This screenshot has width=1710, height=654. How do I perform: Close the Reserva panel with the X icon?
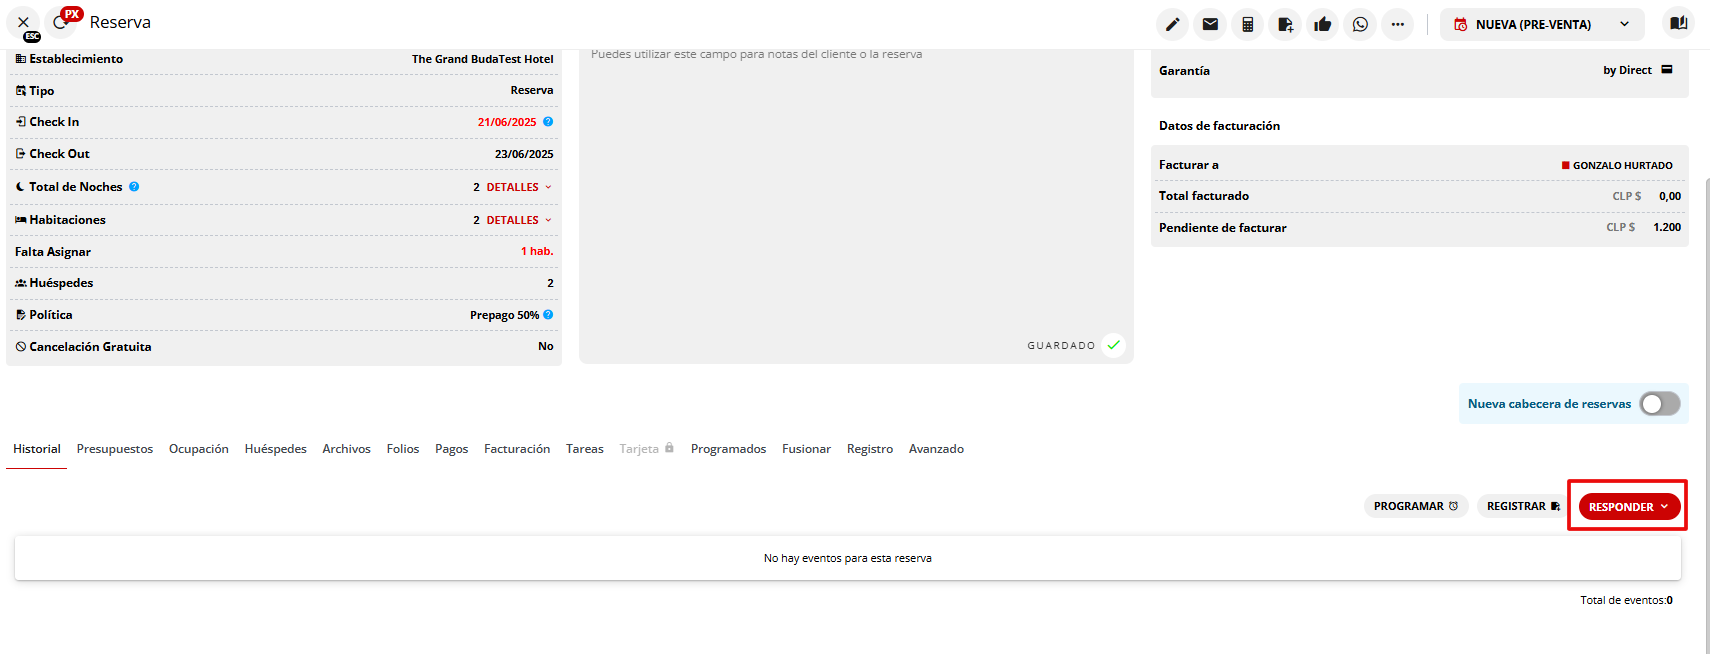tap(23, 22)
